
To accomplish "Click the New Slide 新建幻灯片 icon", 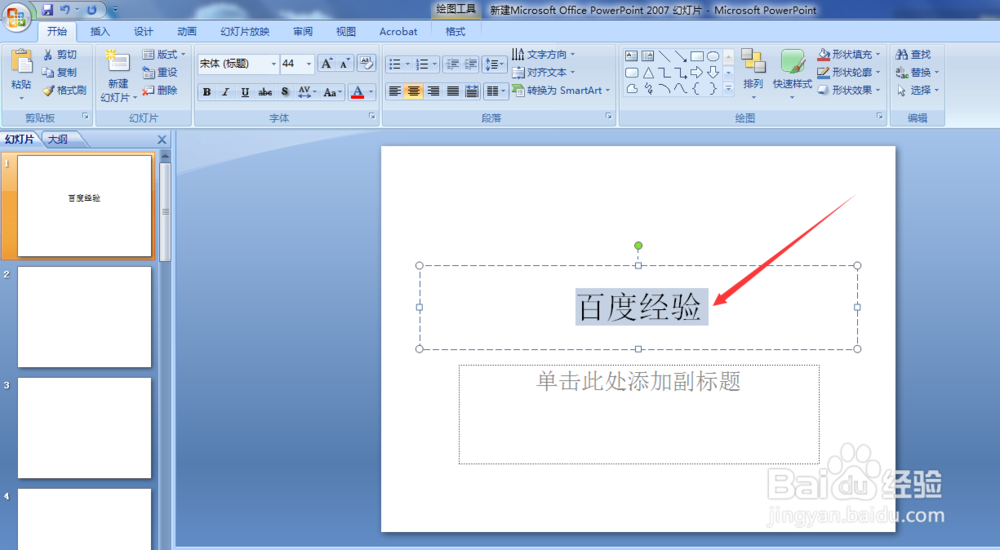I will pos(117,61).
